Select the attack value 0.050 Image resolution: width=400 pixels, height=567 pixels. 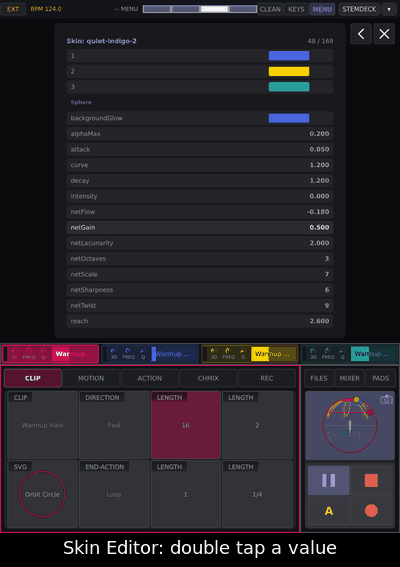click(x=319, y=149)
